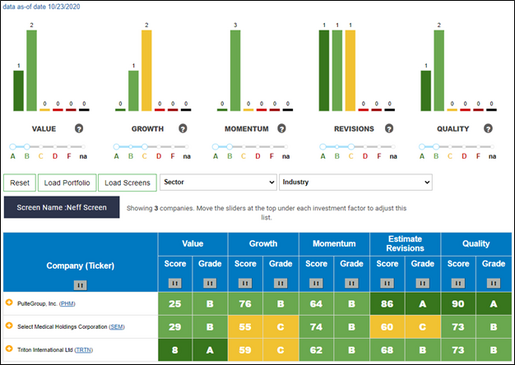The width and height of the screenshot is (515, 365).
Task: Click the Load Screens button
Action: point(127,183)
